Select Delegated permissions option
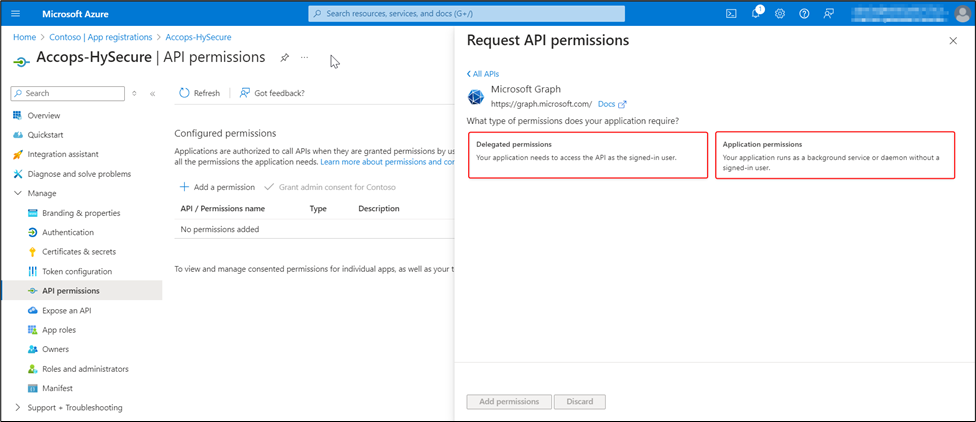 pyautogui.click(x=587, y=156)
